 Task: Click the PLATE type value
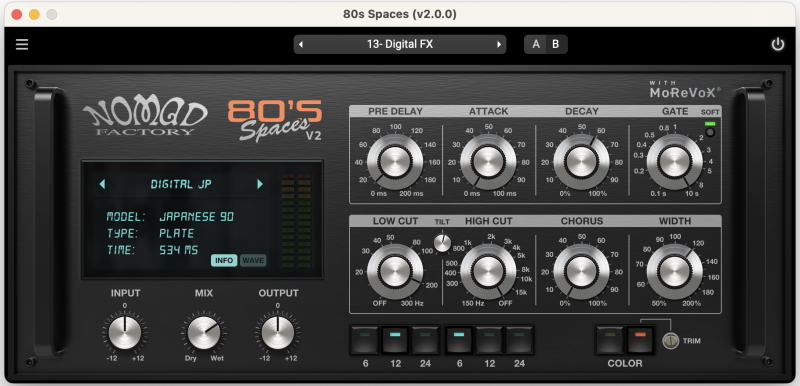(177, 234)
